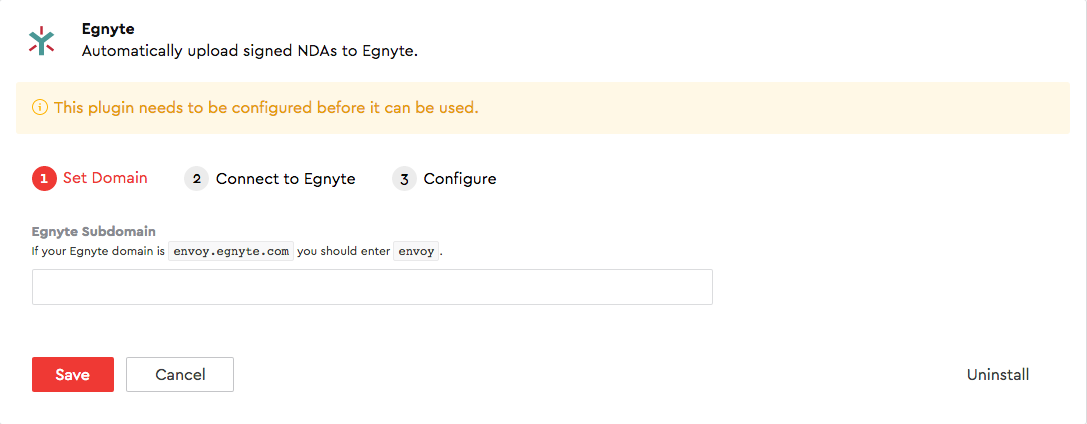The height and width of the screenshot is (424, 1087).
Task: Click the envoy.egnyte.com example code text
Action: (x=231, y=251)
